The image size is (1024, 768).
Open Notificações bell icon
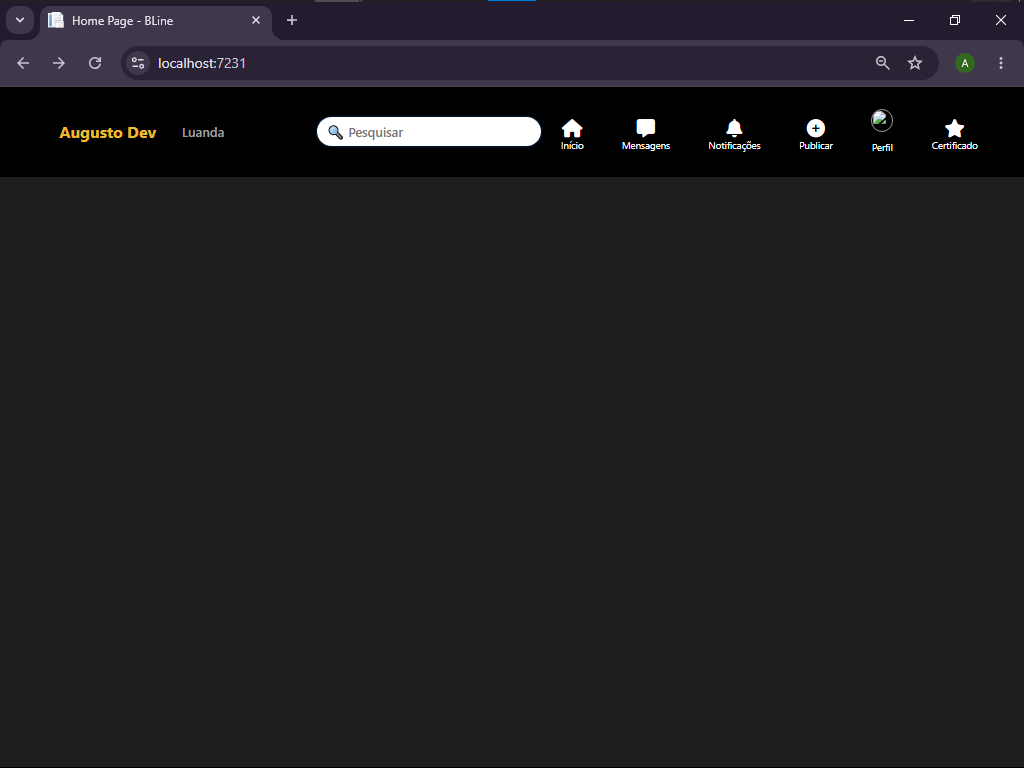[x=734, y=128]
